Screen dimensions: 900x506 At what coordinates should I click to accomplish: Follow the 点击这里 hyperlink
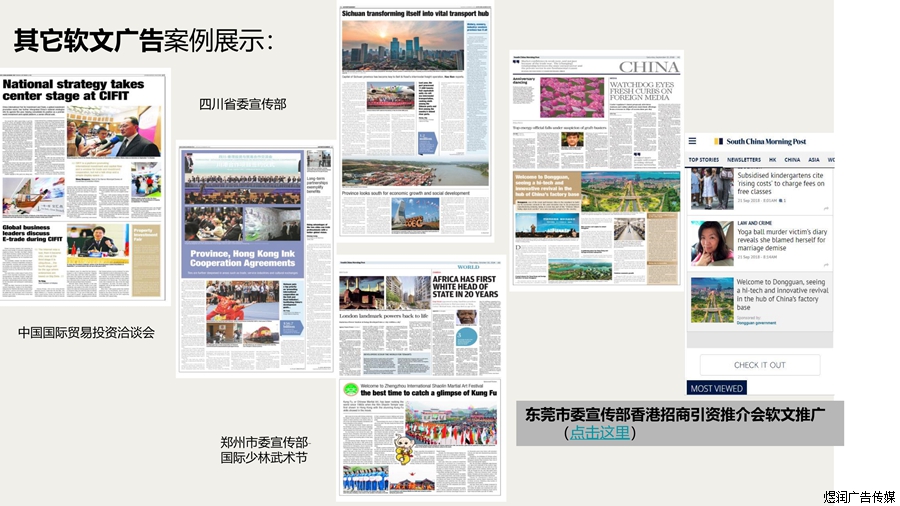click(599, 432)
